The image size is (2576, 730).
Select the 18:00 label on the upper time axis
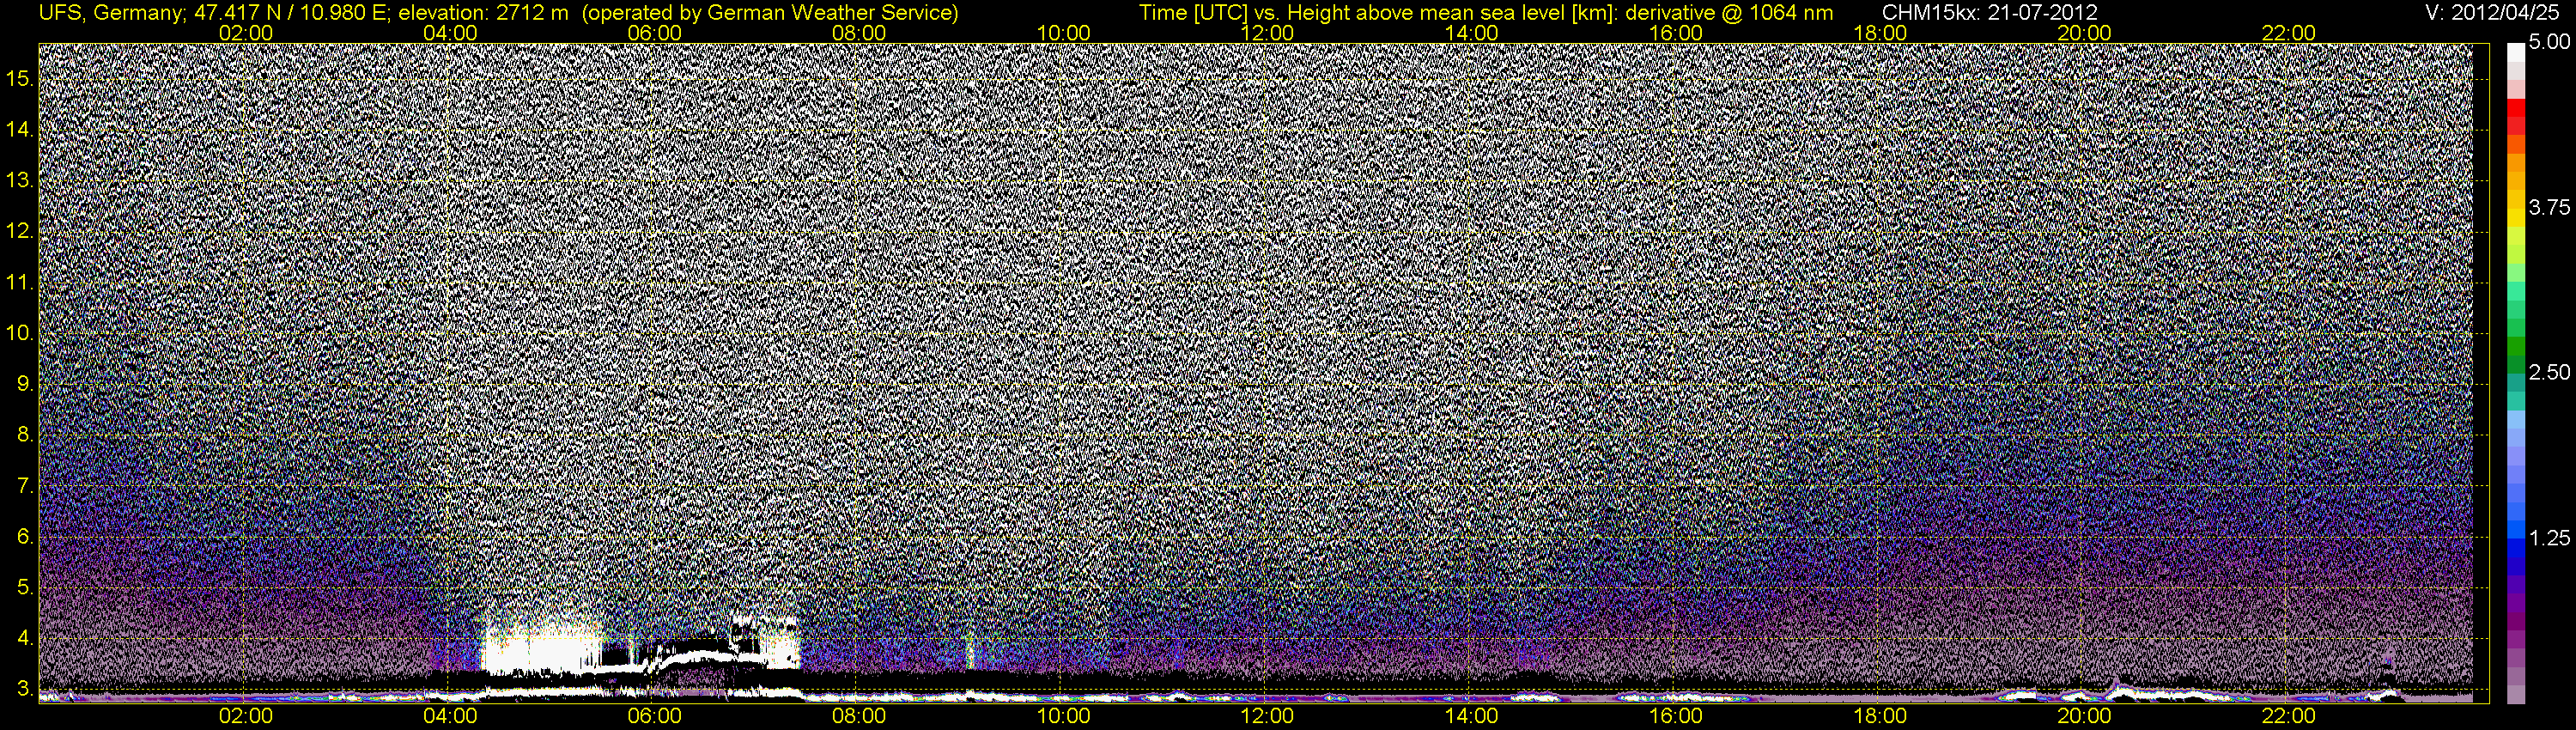coord(1880,33)
